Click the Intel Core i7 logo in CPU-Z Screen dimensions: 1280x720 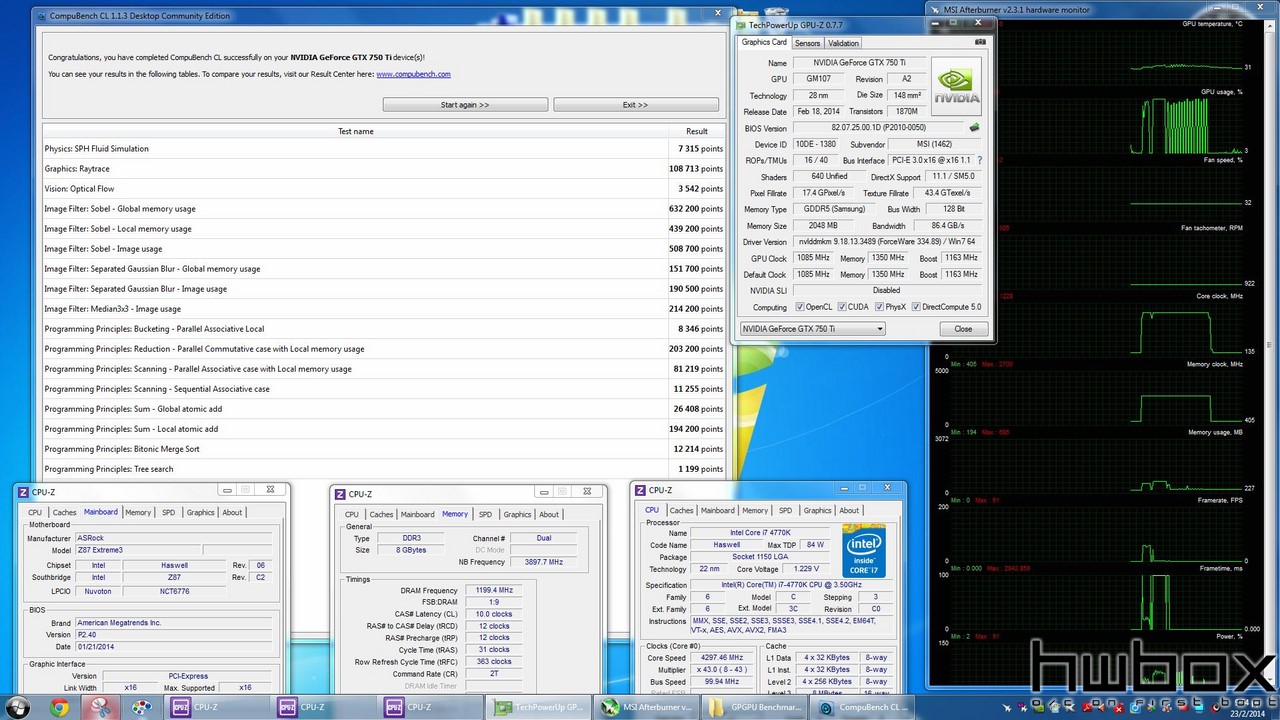coord(863,551)
